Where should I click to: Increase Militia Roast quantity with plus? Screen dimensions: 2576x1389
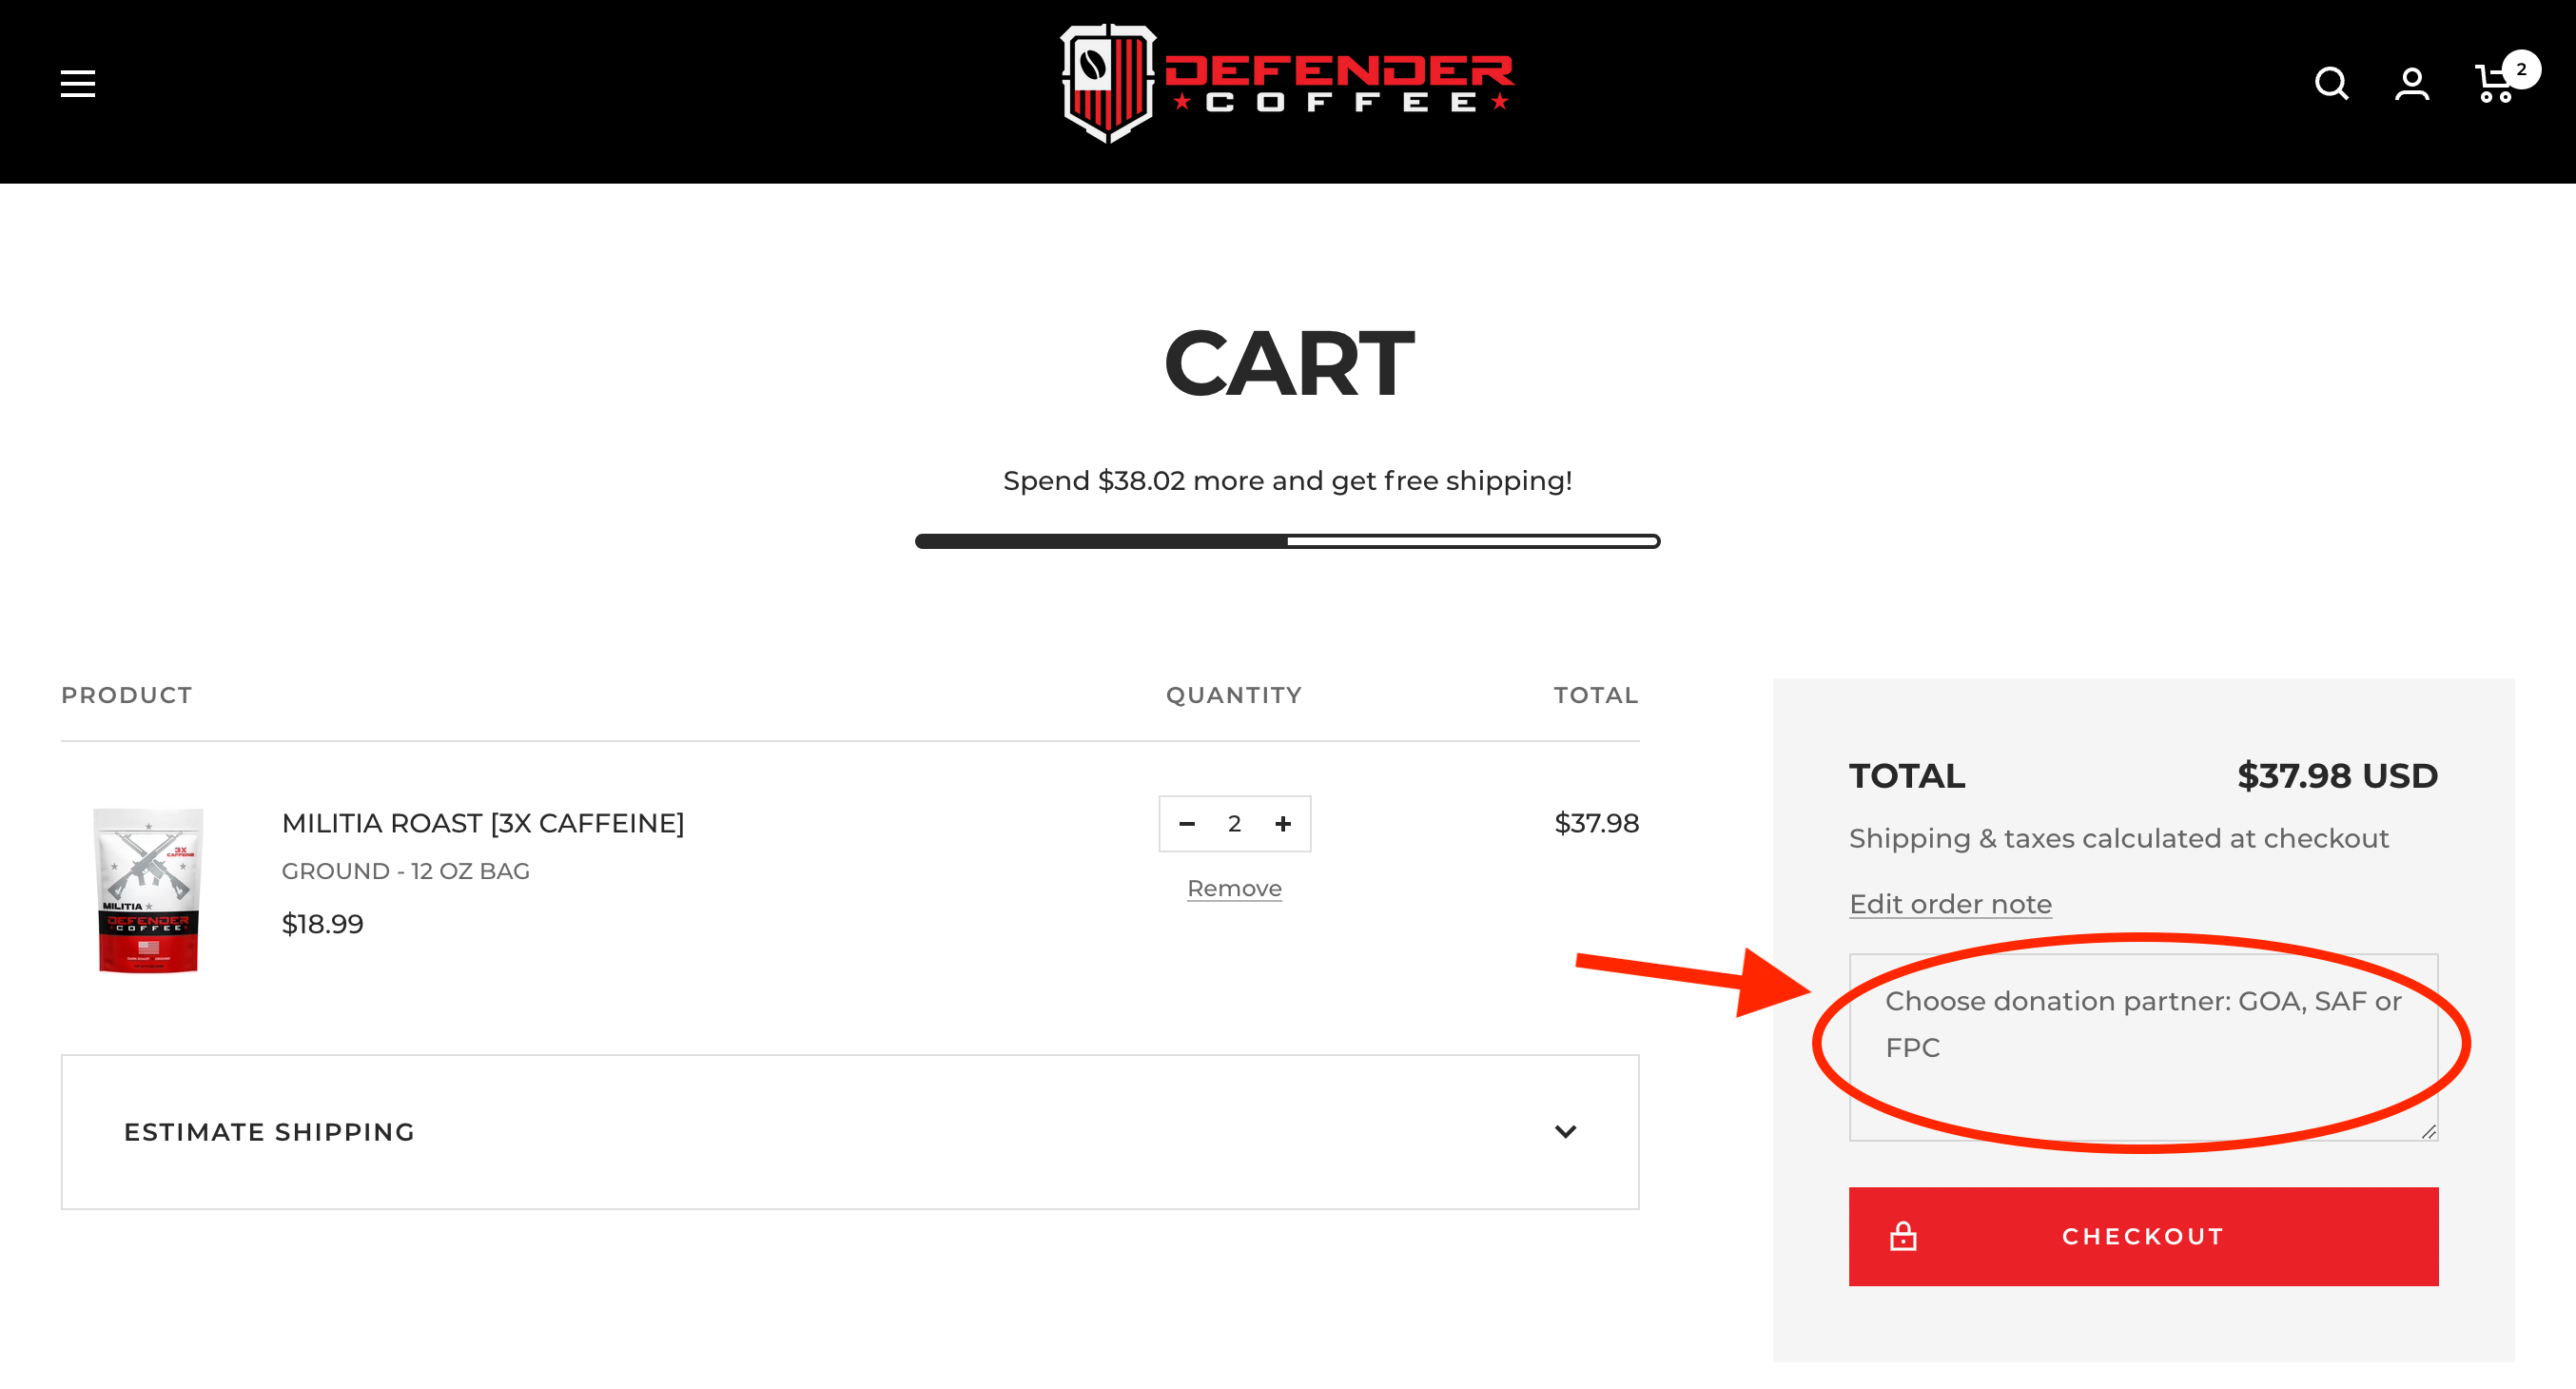(1283, 824)
